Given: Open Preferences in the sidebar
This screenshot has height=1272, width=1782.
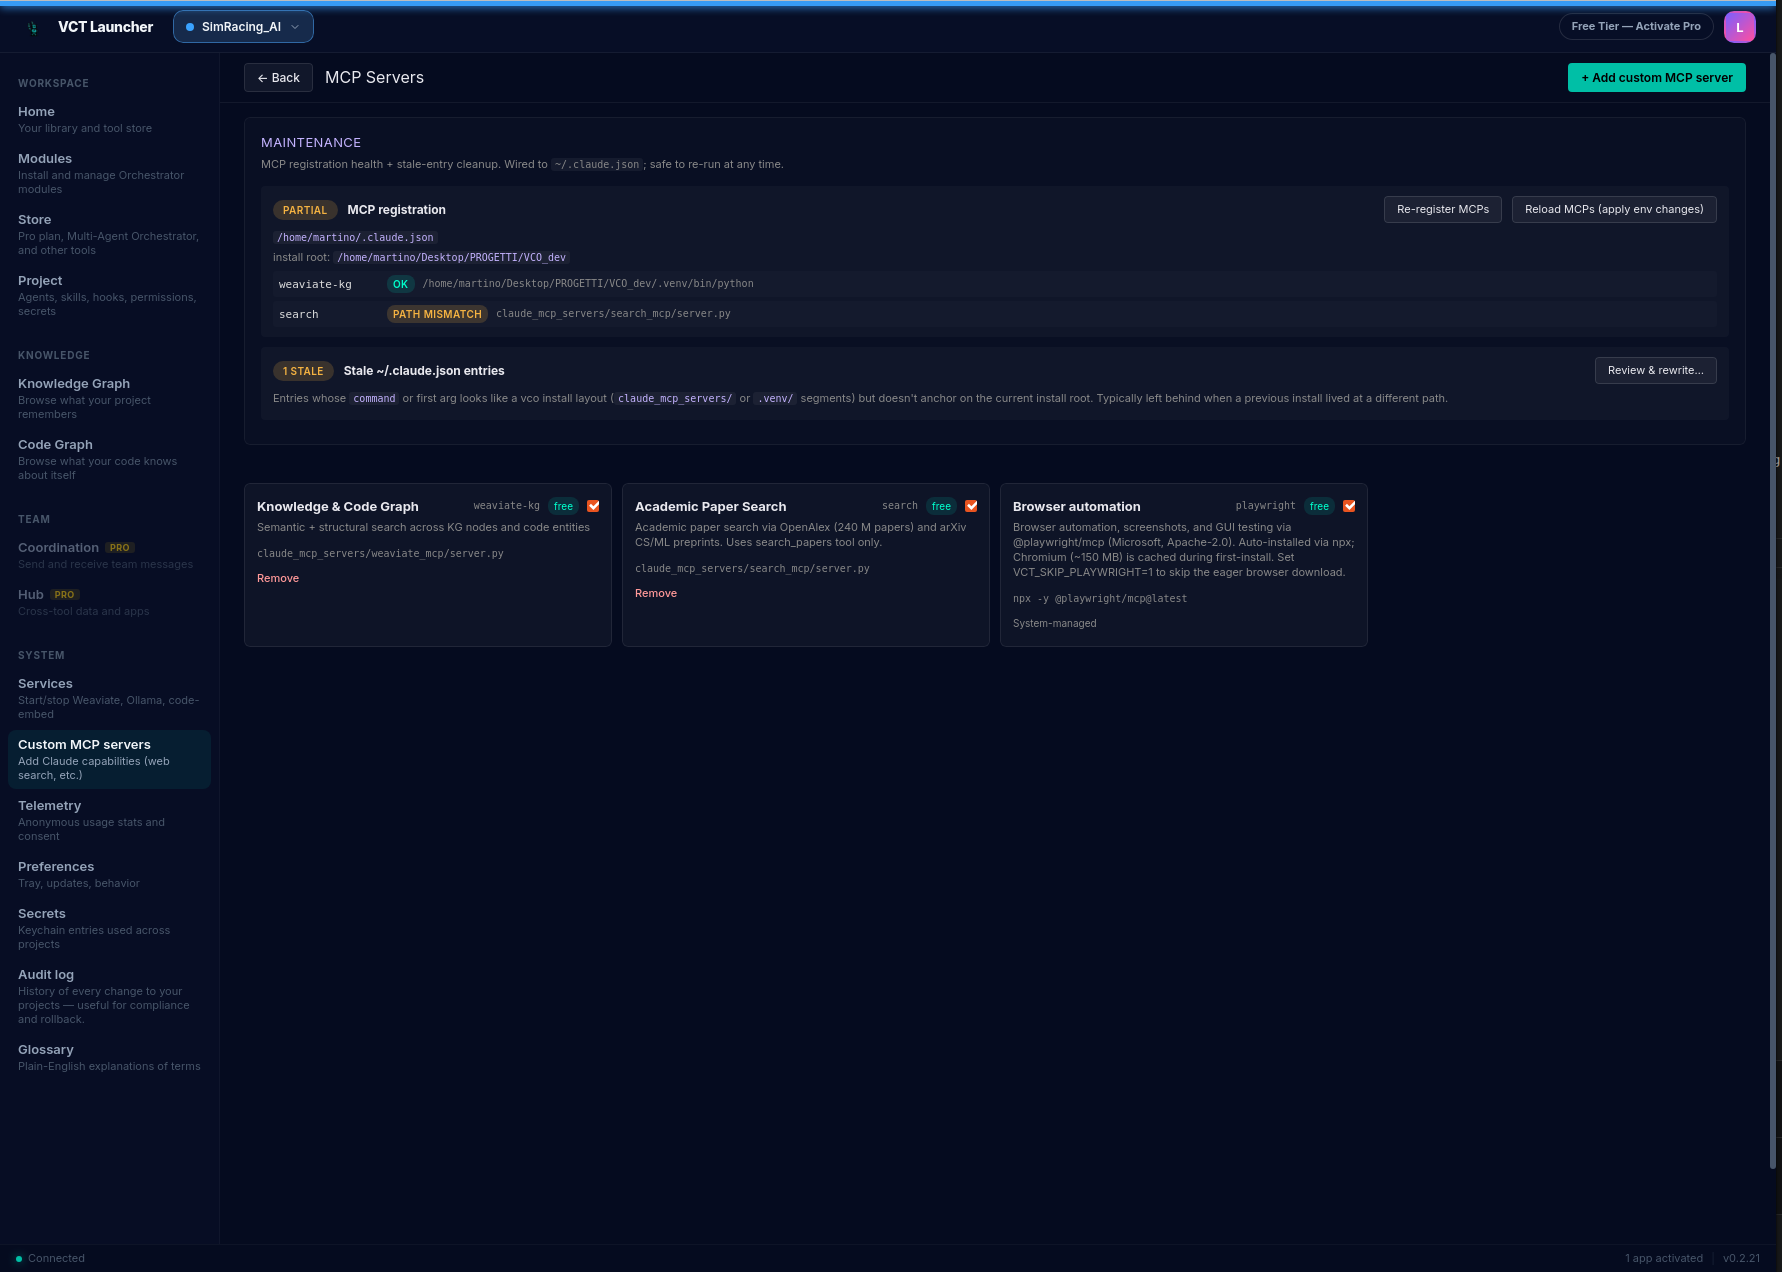Looking at the screenshot, I should [109, 874].
